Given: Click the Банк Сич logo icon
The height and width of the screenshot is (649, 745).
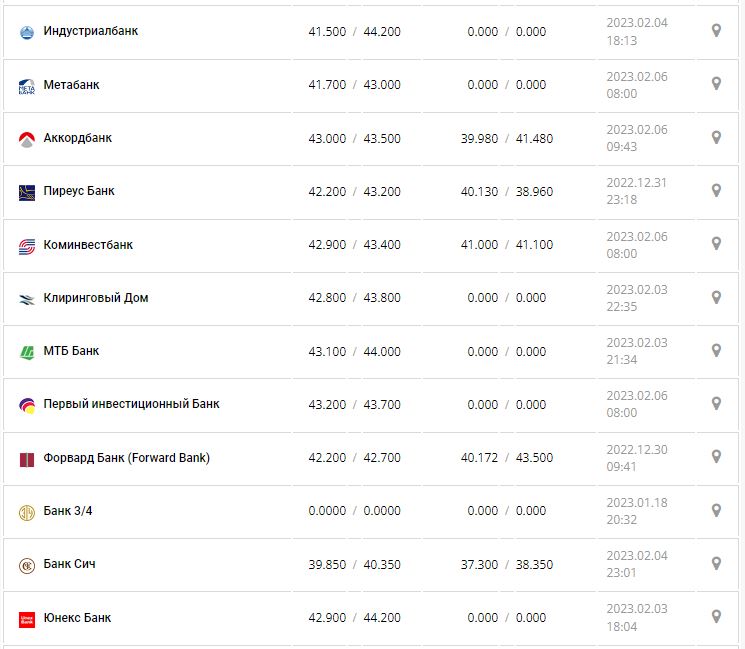Looking at the screenshot, I should coord(27,565).
